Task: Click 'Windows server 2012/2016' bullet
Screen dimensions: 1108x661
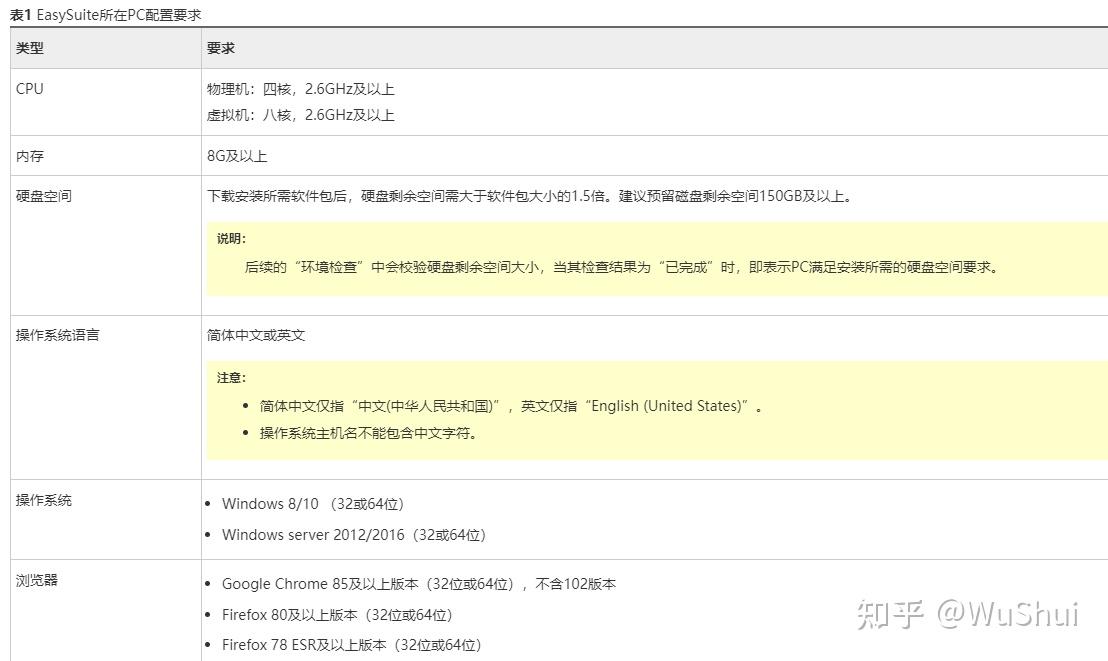Action: coord(353,535)
